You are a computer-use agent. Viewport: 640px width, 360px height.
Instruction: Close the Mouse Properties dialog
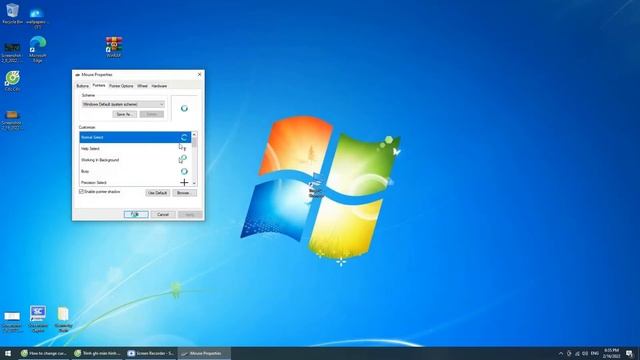coord(199,74)
